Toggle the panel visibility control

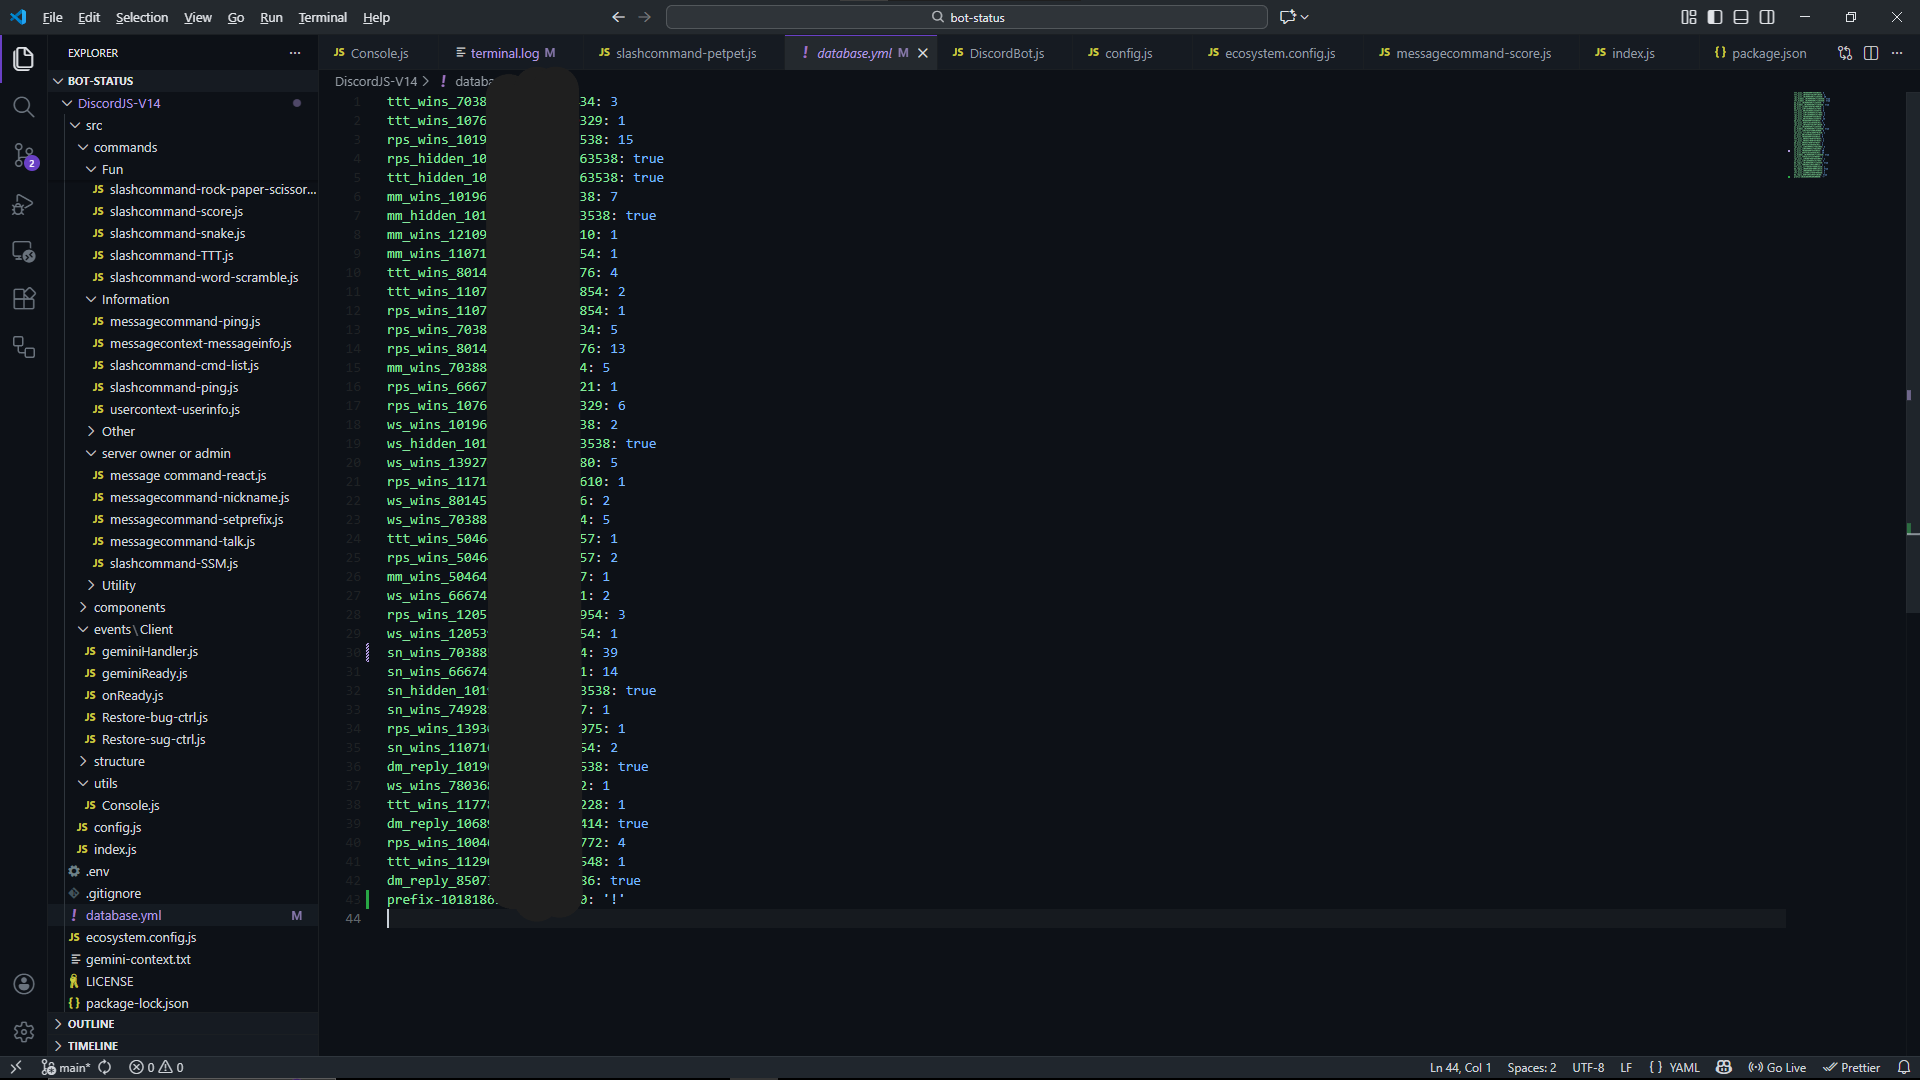point(1740,17)
